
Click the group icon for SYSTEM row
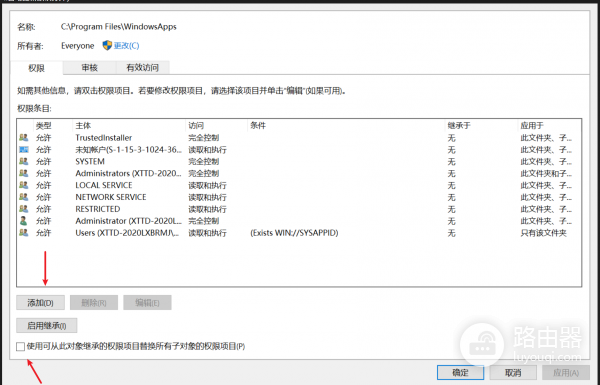(24, 161)
